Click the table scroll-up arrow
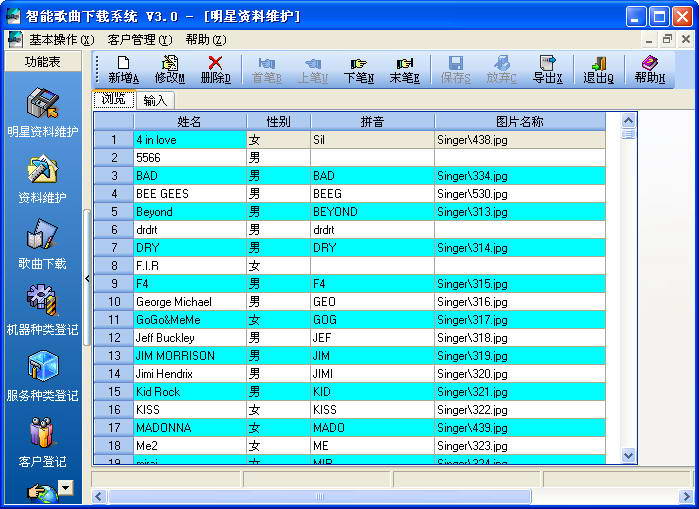This screenshot has height=509, width=699. [x=629, y=120]
